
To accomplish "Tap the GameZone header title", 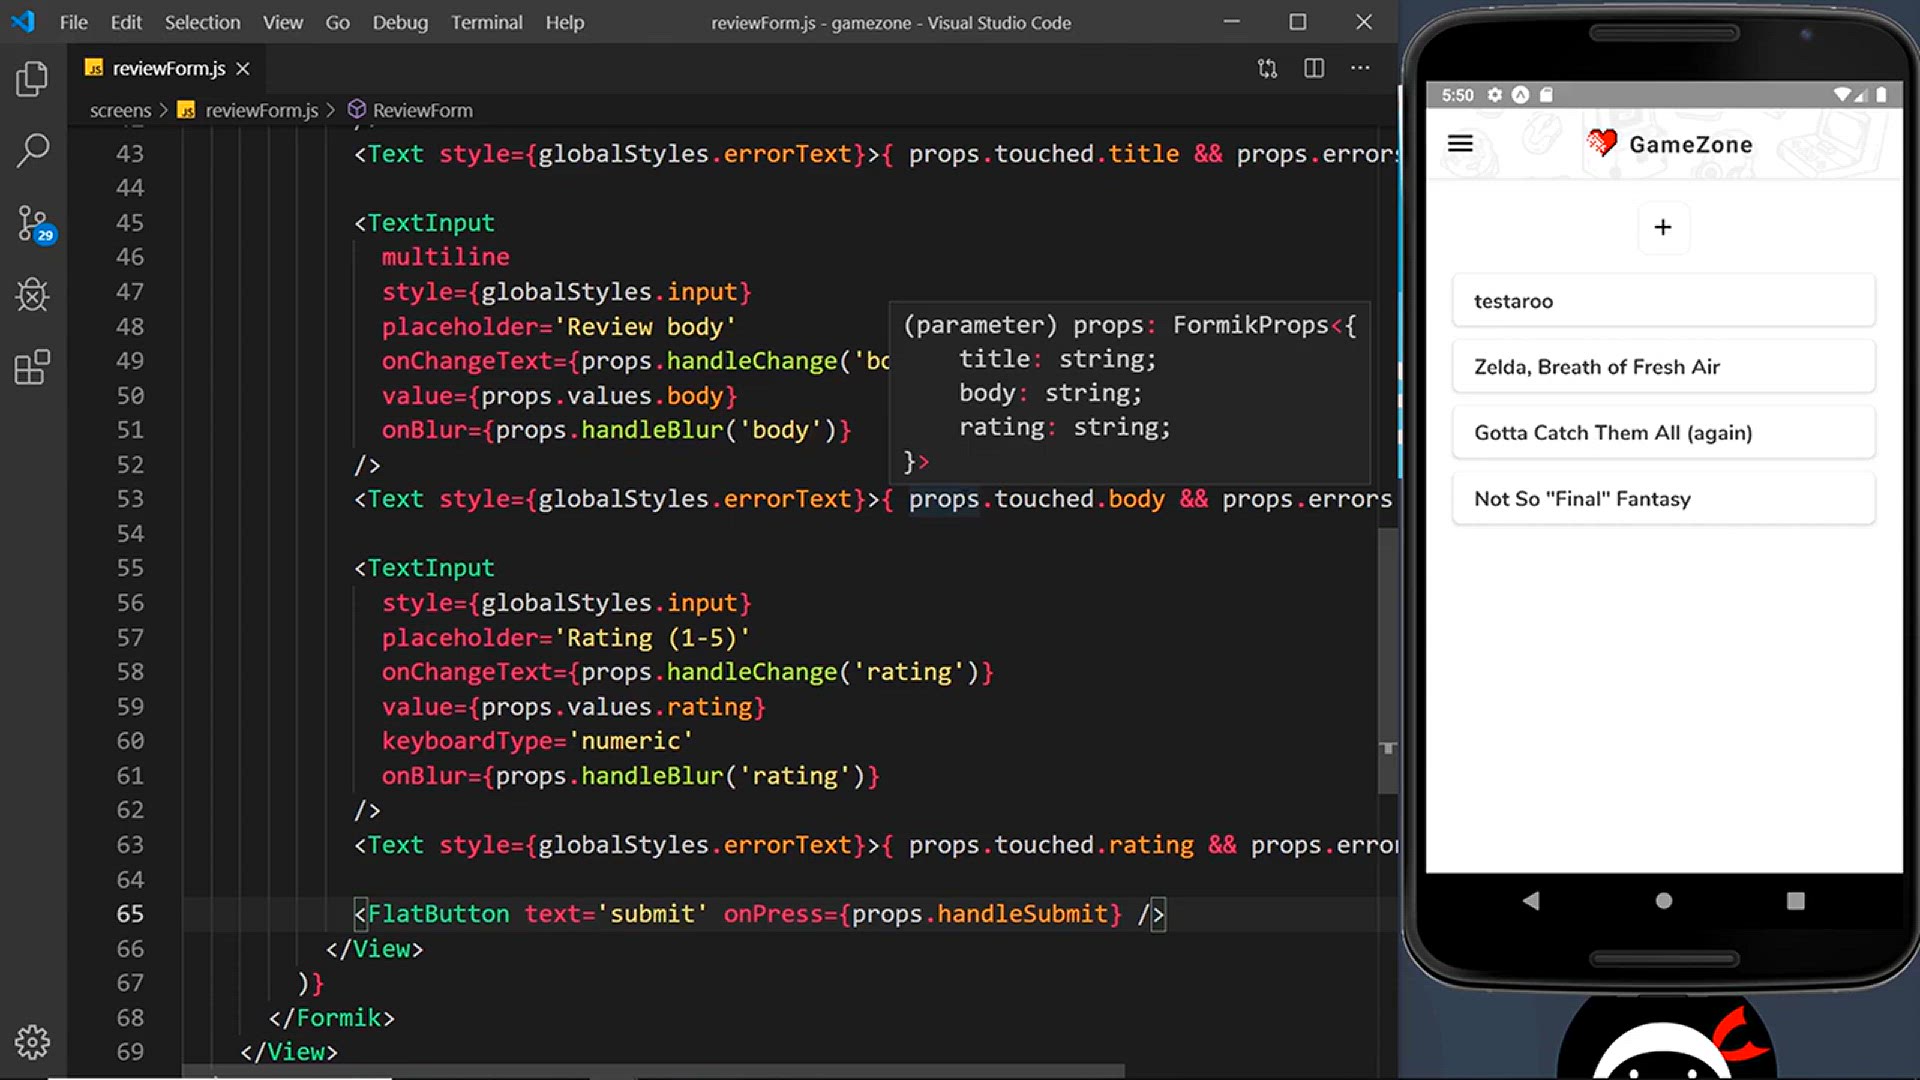I will coord(1690,144).
